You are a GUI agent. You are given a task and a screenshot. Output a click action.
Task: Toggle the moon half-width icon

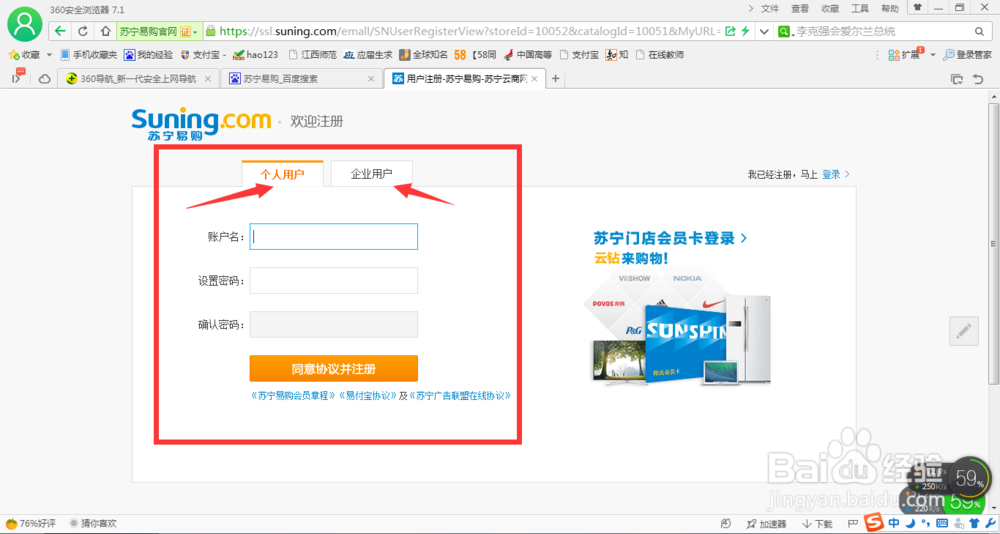click(911, 524)
